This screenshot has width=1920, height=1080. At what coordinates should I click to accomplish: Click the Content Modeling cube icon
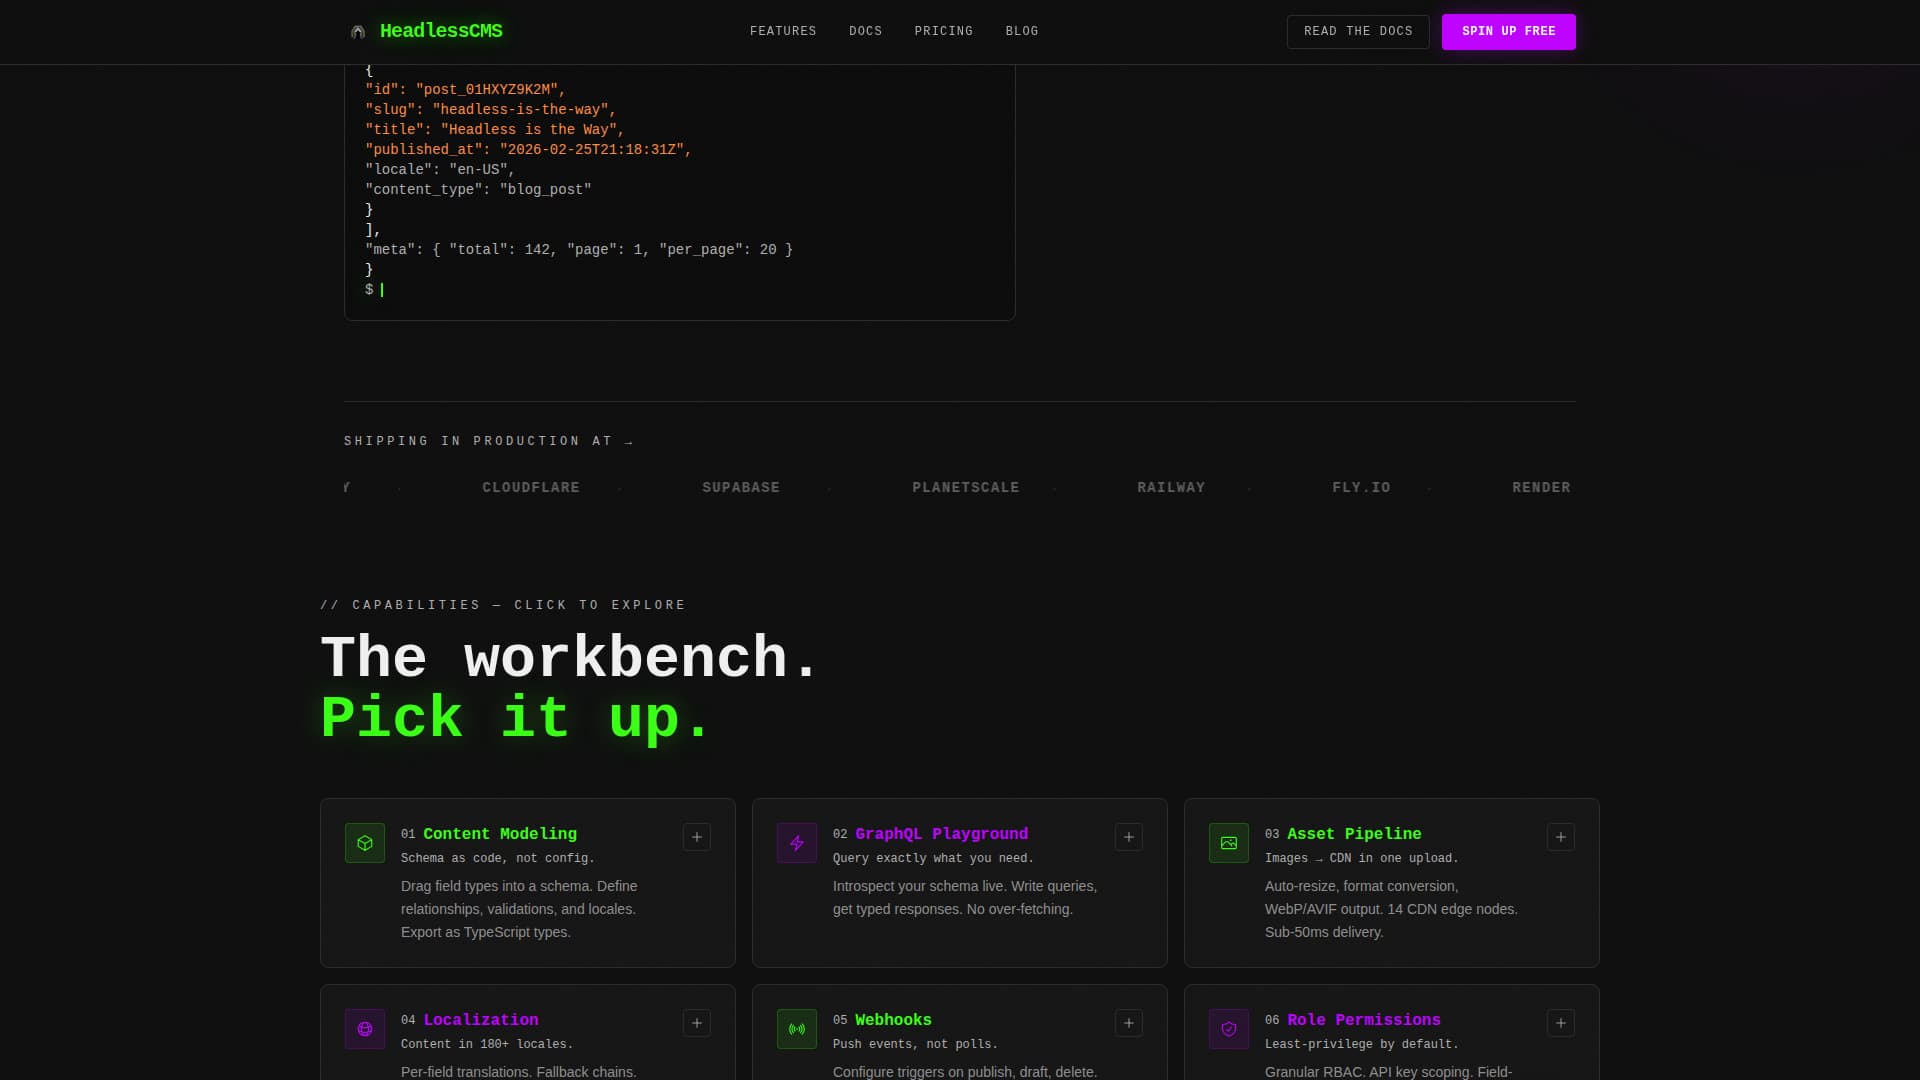pyautogui.click(x=365, y=843)
